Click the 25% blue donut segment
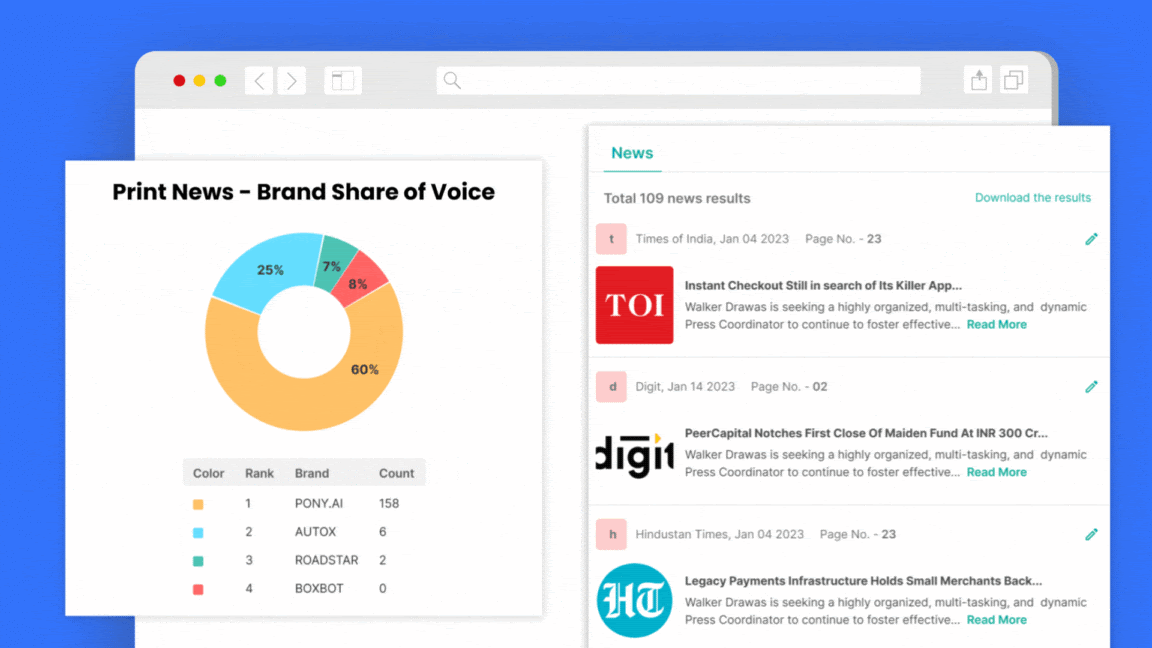Image resolution: width=1152 pixels, height=648 pixels. [268, 268]
